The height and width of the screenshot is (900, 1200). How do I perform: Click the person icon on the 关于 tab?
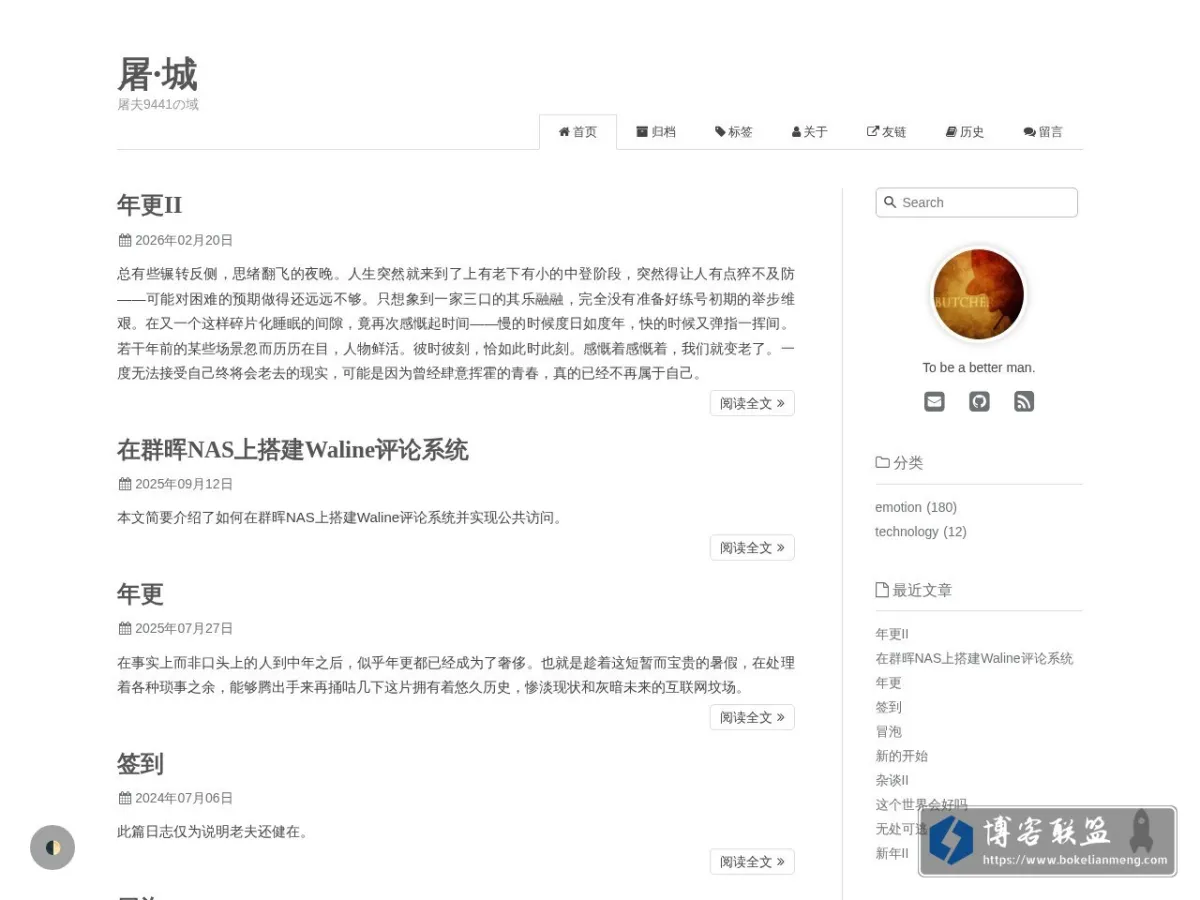click(797, 132)
